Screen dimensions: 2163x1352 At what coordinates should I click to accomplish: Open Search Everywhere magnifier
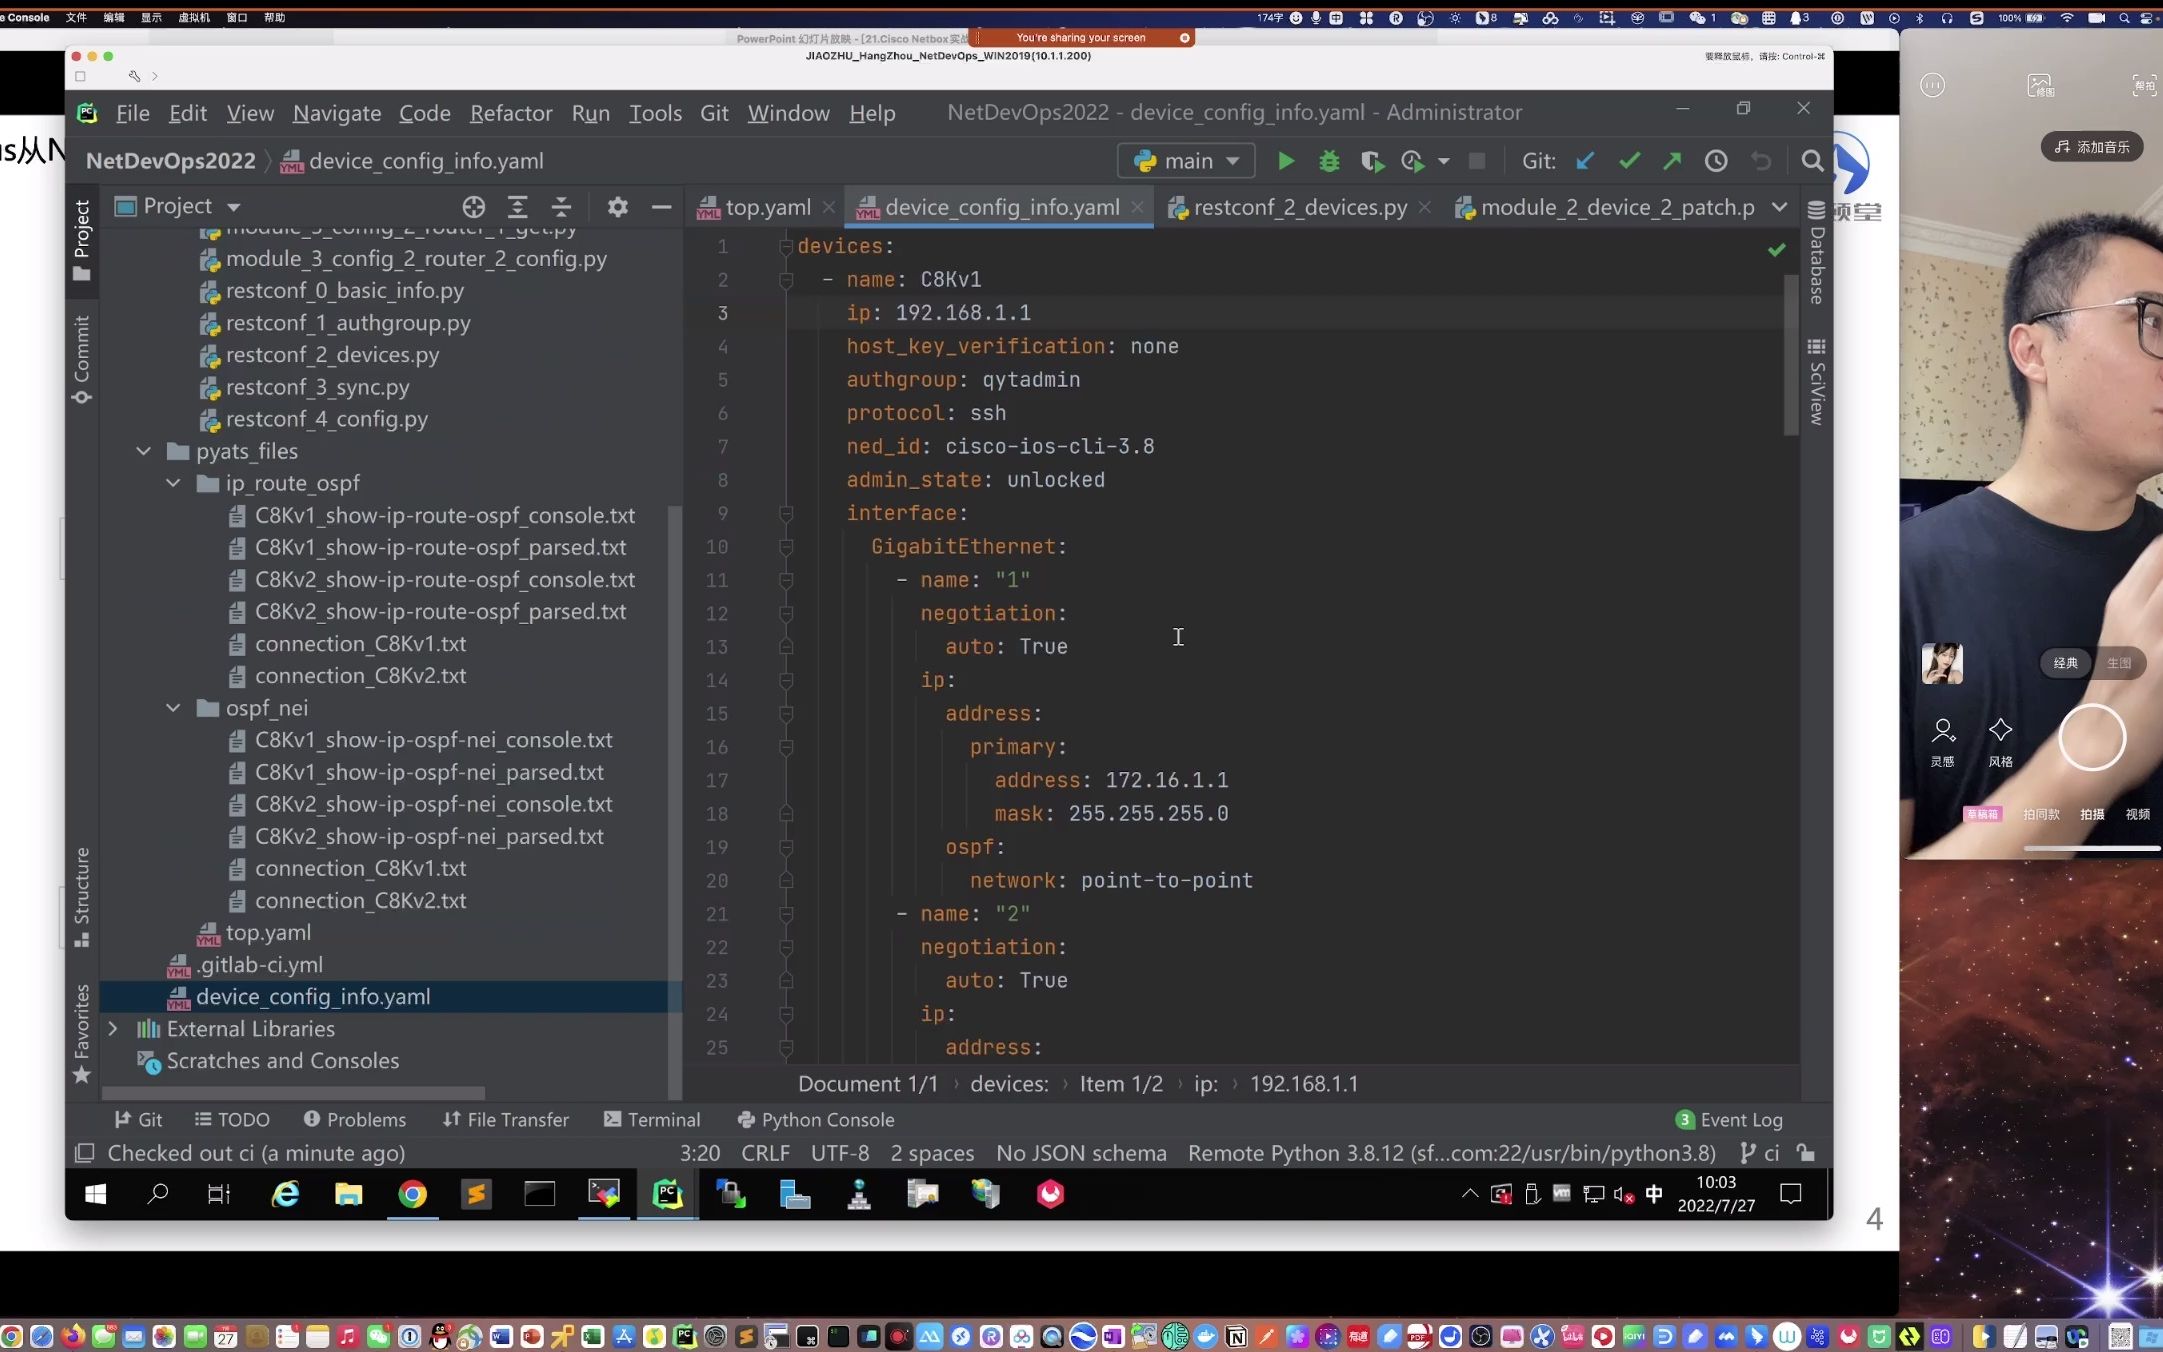point(1812,161)
